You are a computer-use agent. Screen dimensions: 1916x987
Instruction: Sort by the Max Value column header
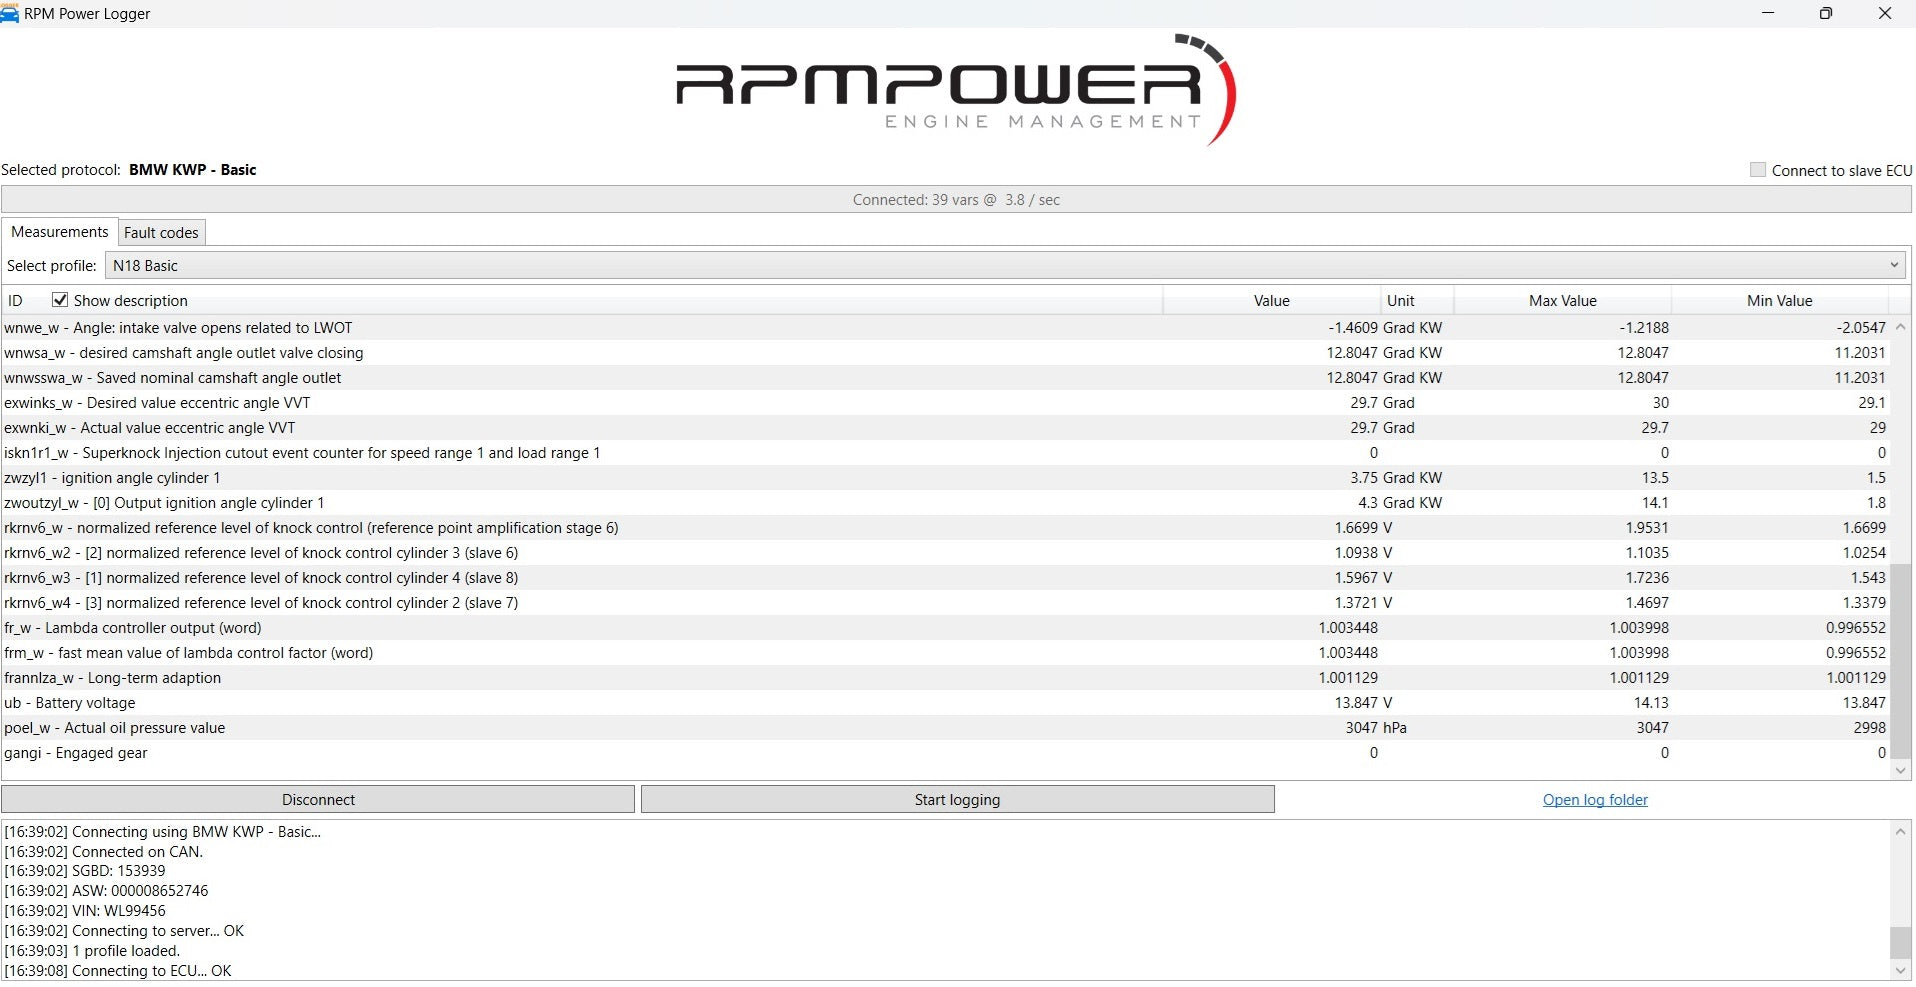pyautogui.click(x=1562, y=301)
